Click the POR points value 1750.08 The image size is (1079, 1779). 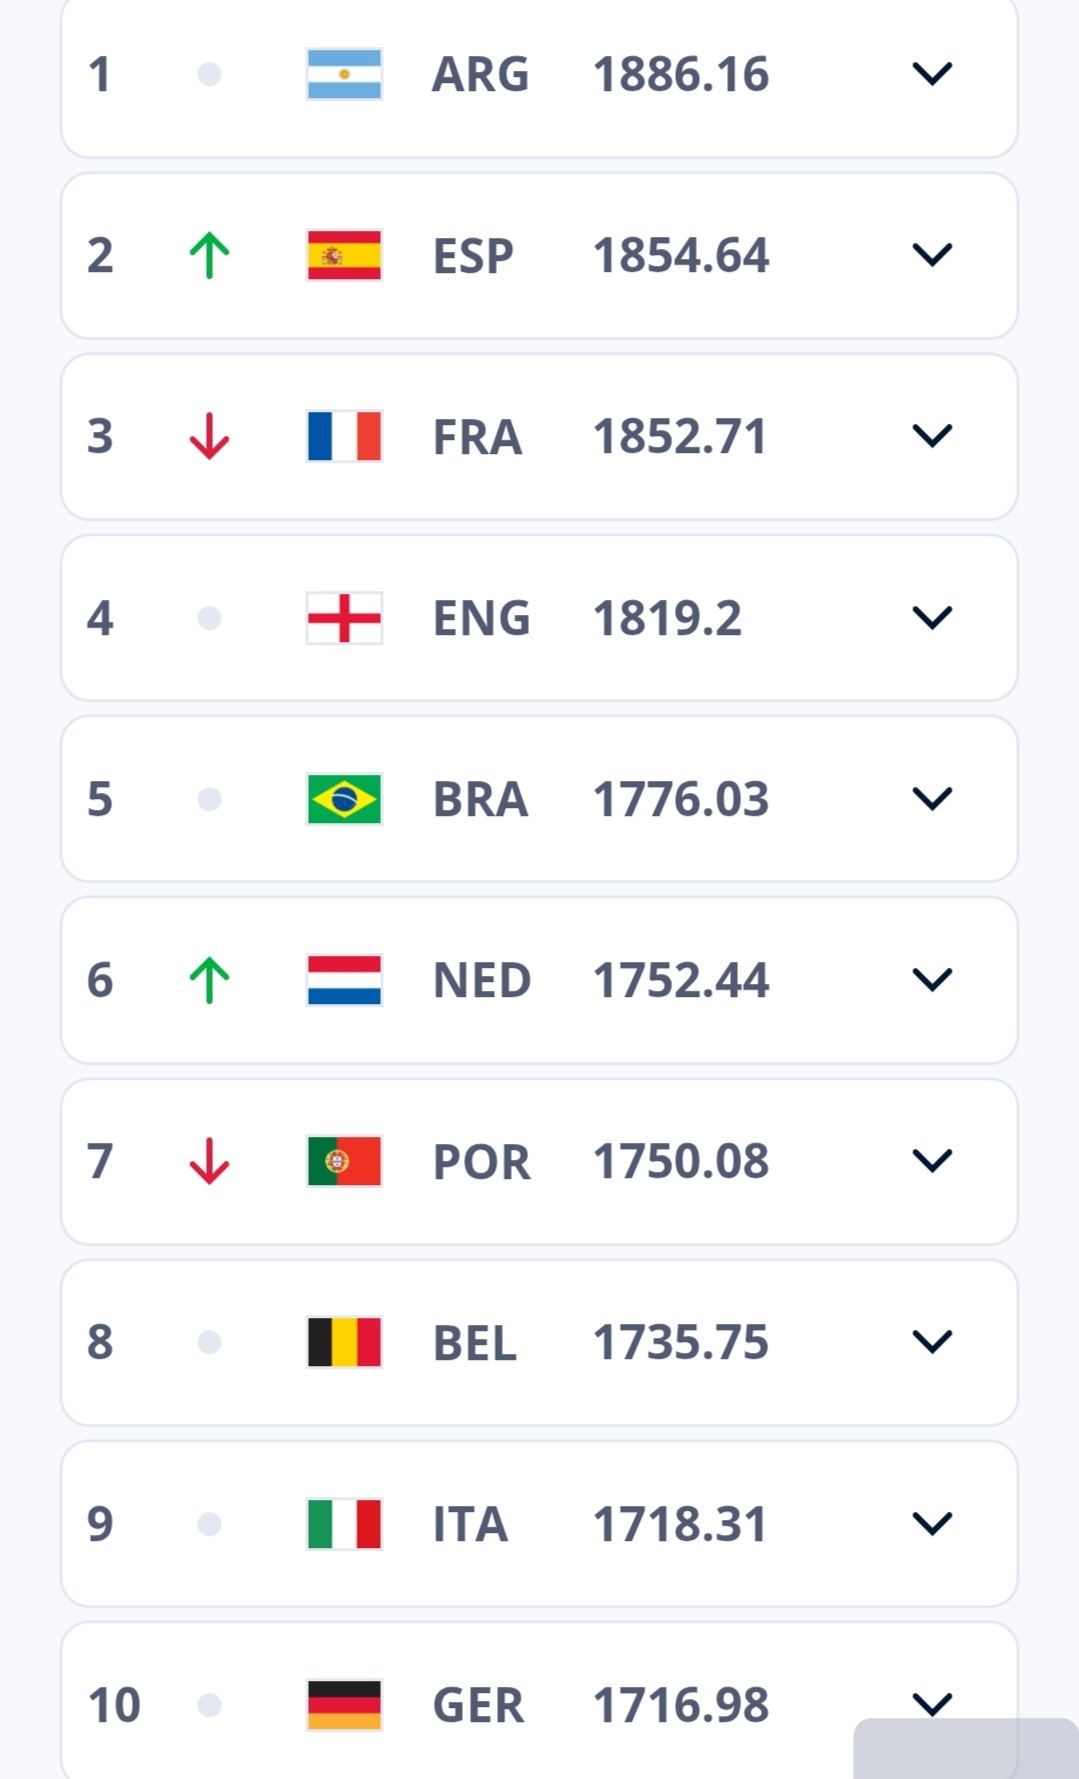680,1161
